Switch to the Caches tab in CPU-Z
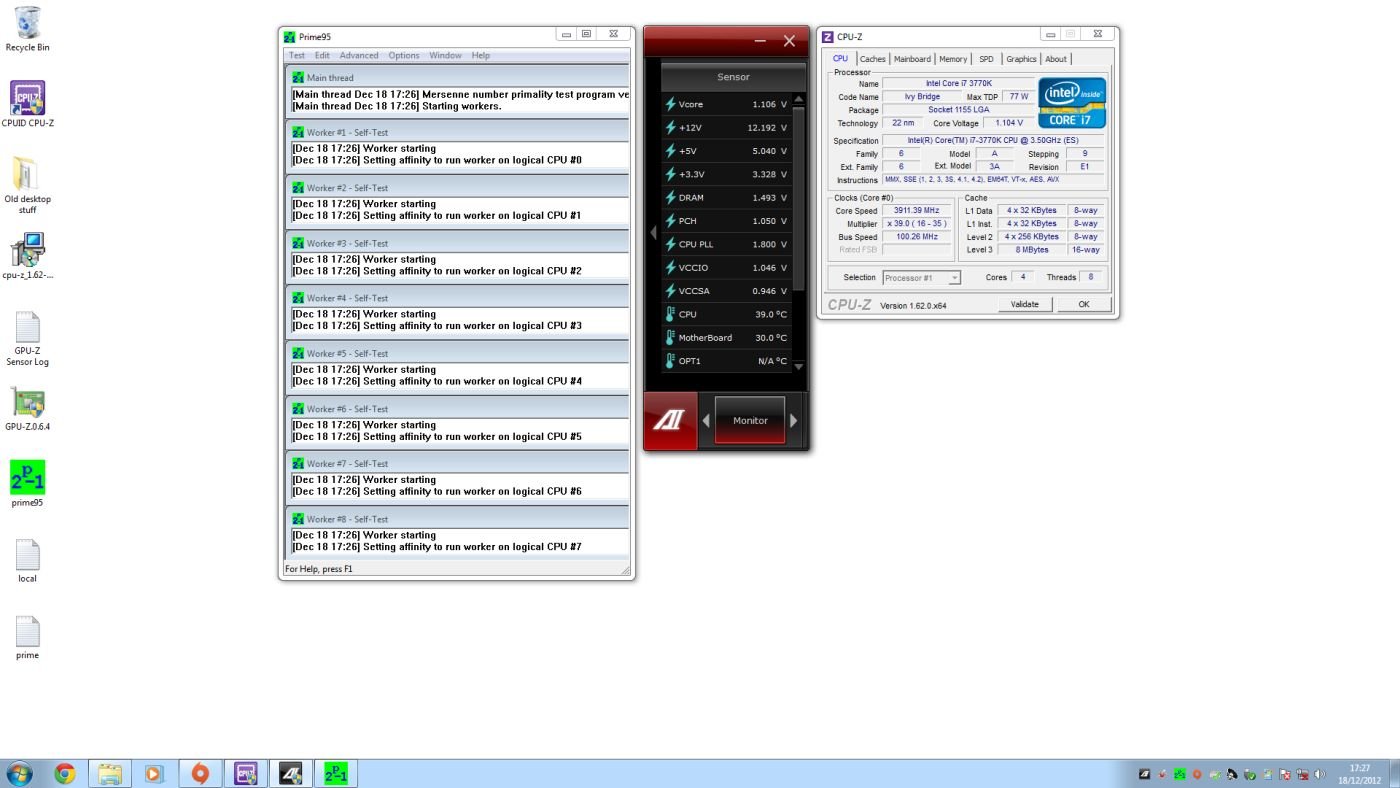Image resolution: width=1400 pixels, height=788 pixels. [x=873, y=59]
